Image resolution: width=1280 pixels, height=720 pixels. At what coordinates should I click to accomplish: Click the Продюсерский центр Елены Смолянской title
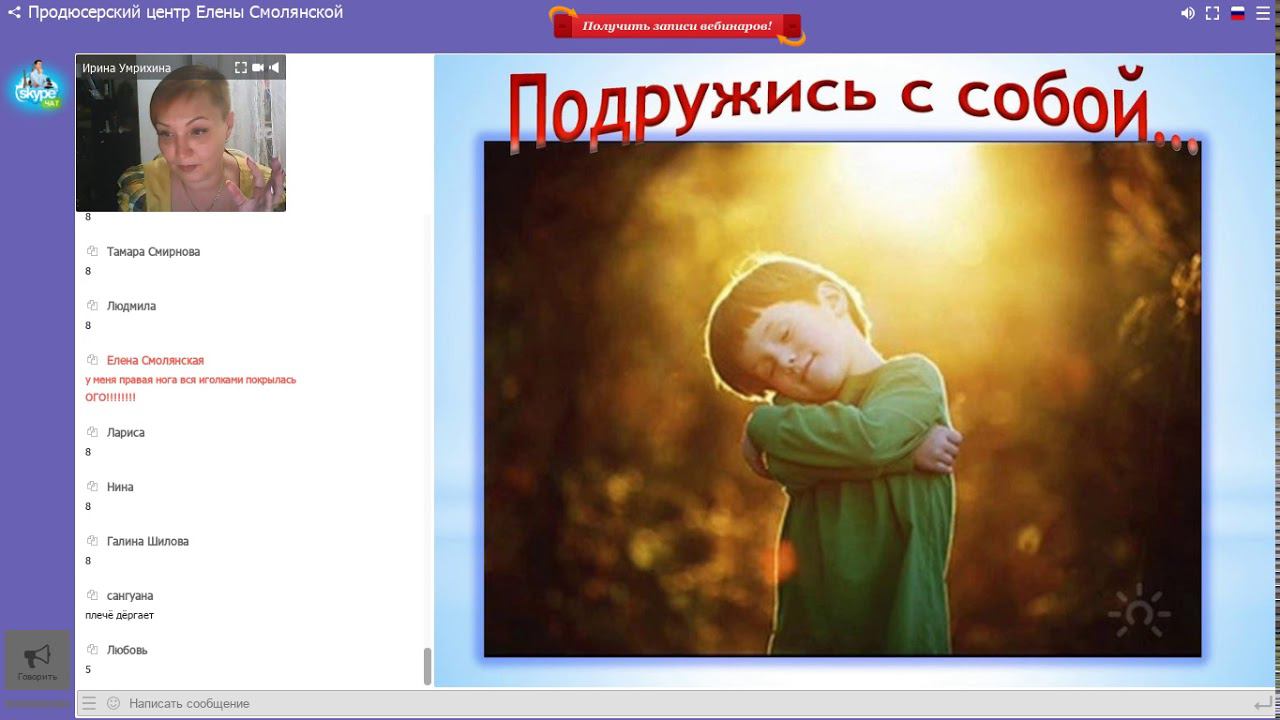(x=185, y=13)
